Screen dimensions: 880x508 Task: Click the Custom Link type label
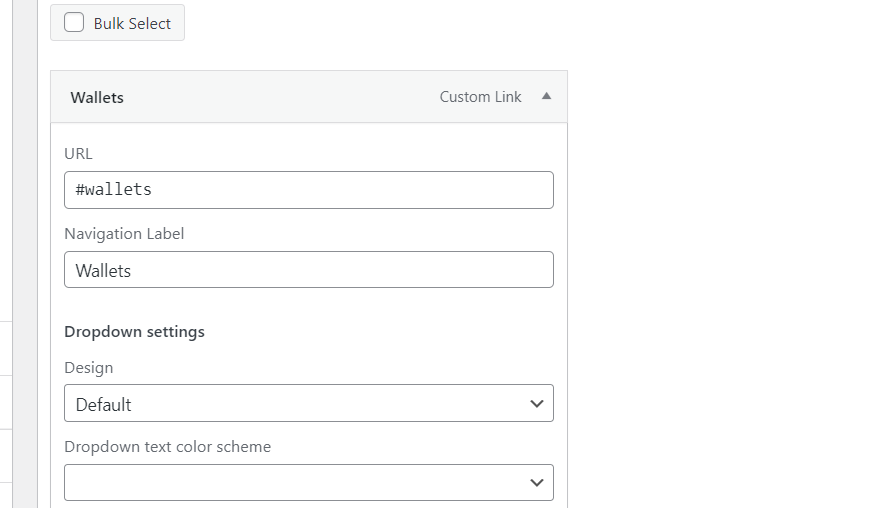480,97
